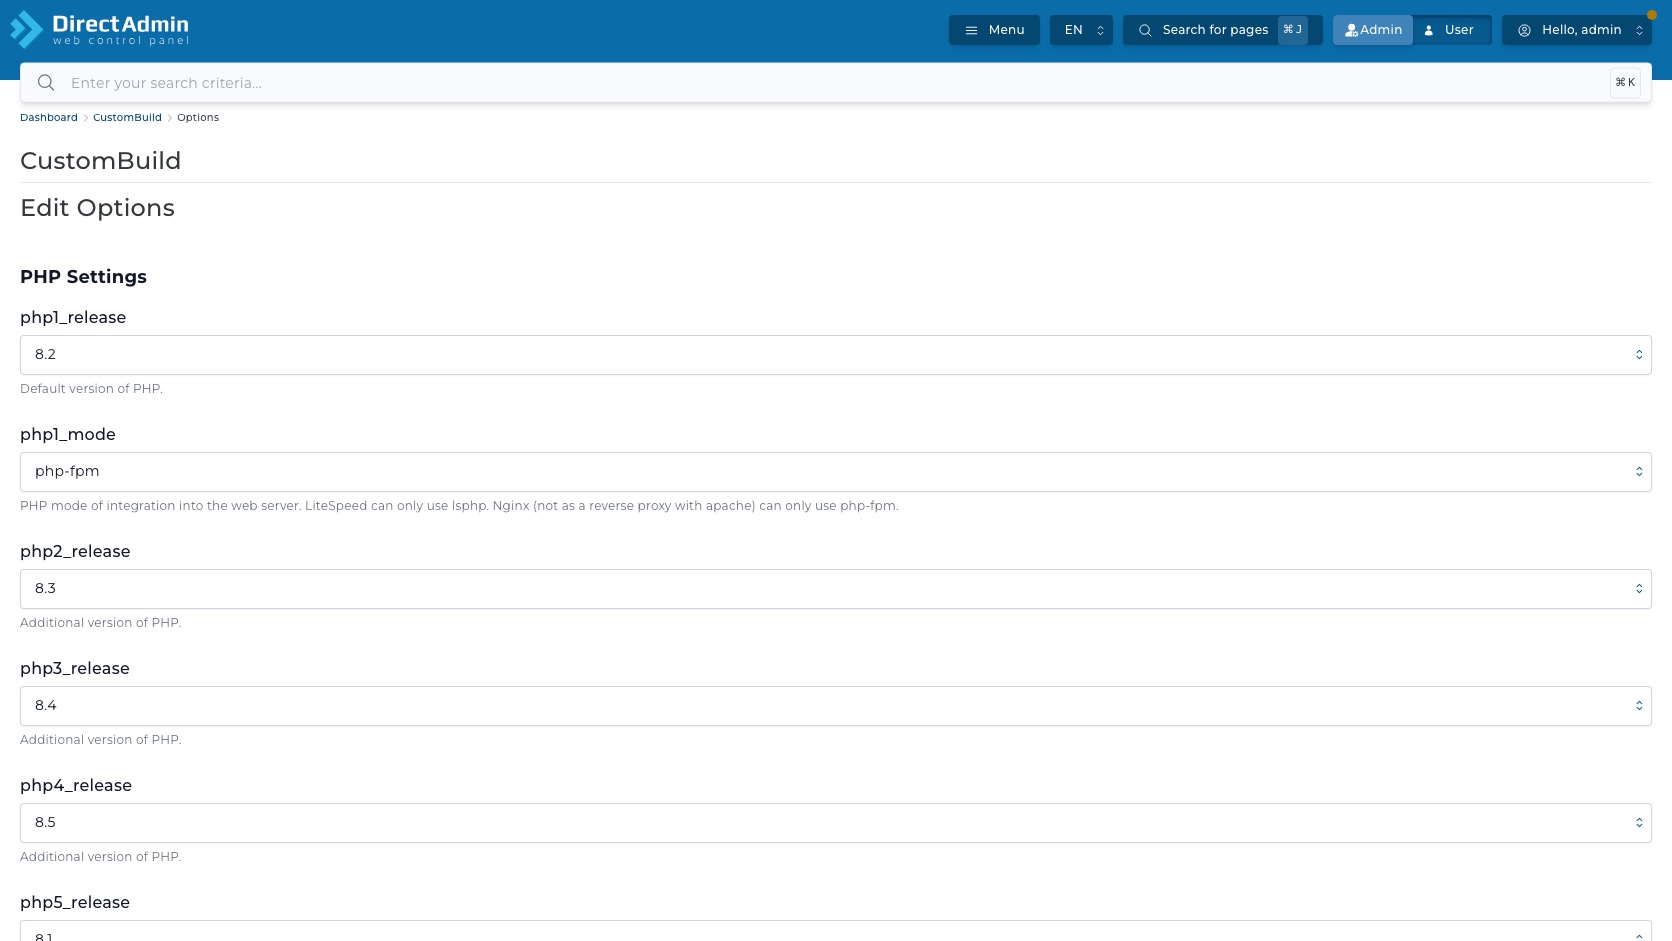The image size is (1672, 941).
Task: Open the php4_release dropdown
Action: pos(836,823)
